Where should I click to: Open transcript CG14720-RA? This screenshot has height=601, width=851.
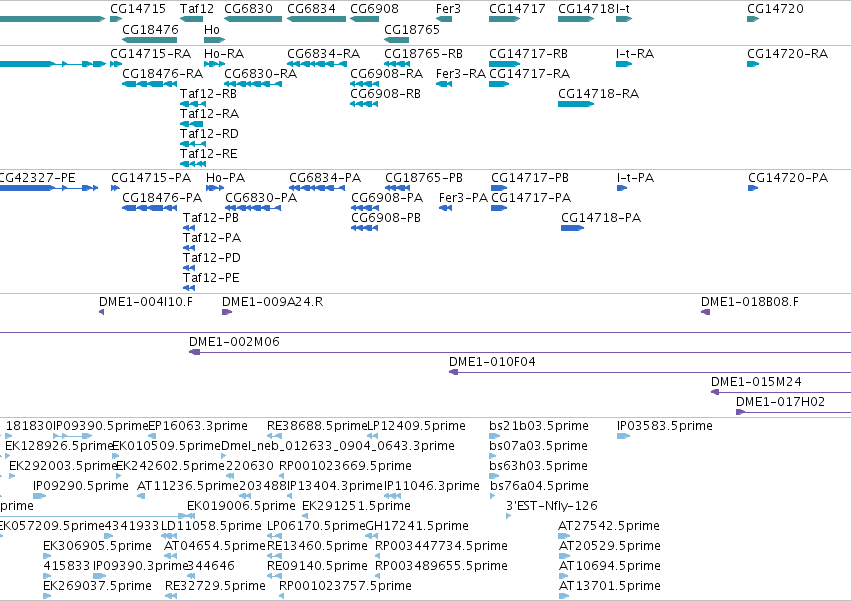pyautogui.click(x=788, y=54)
